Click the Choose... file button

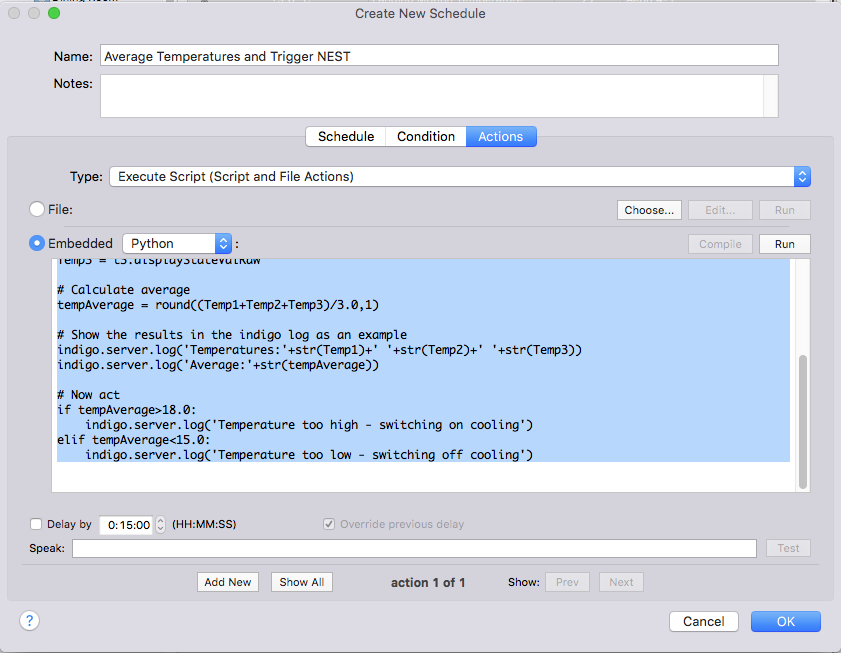tap(649, 210)
